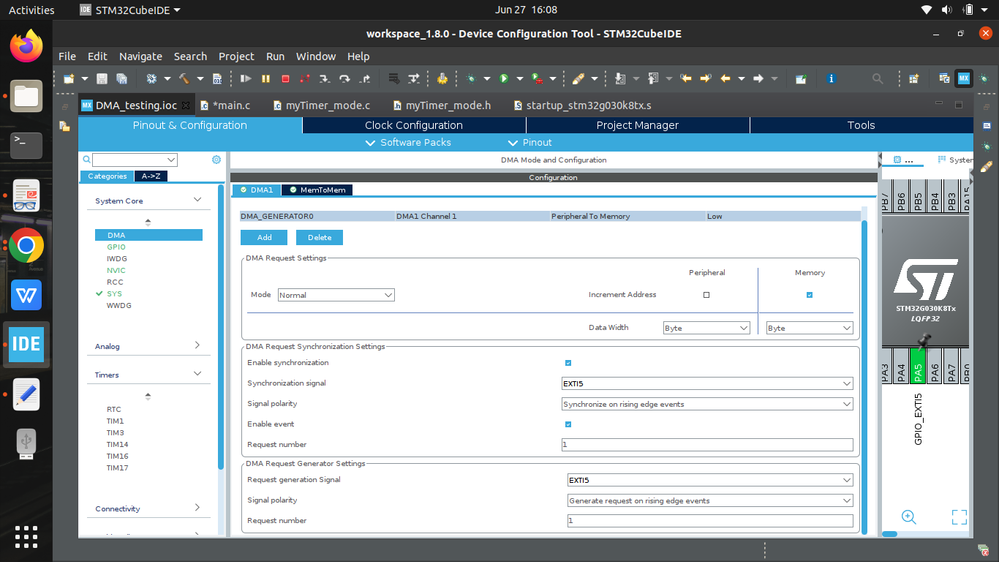Open the Project menu
This screenshot has width=999, height=562.
pos(236,56)
